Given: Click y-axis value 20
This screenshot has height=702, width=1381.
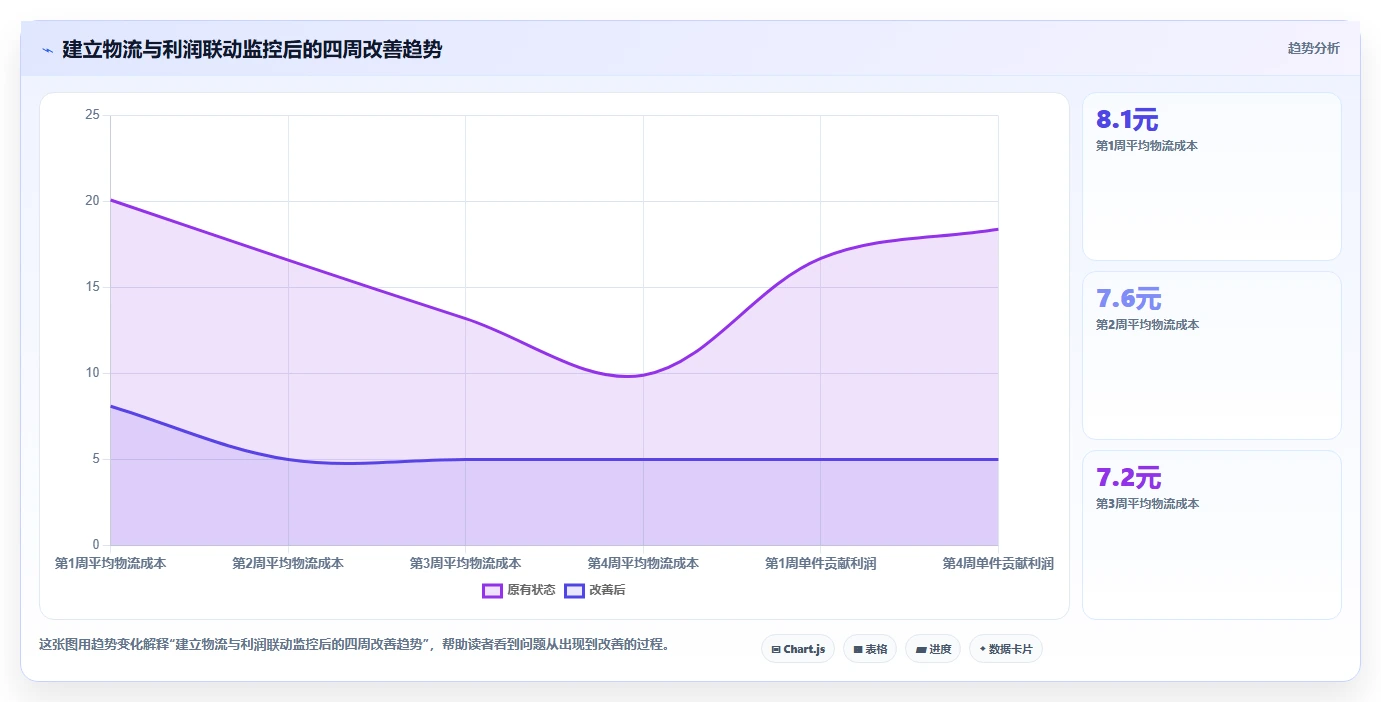Looking at the screenshot, I should 92,201.
